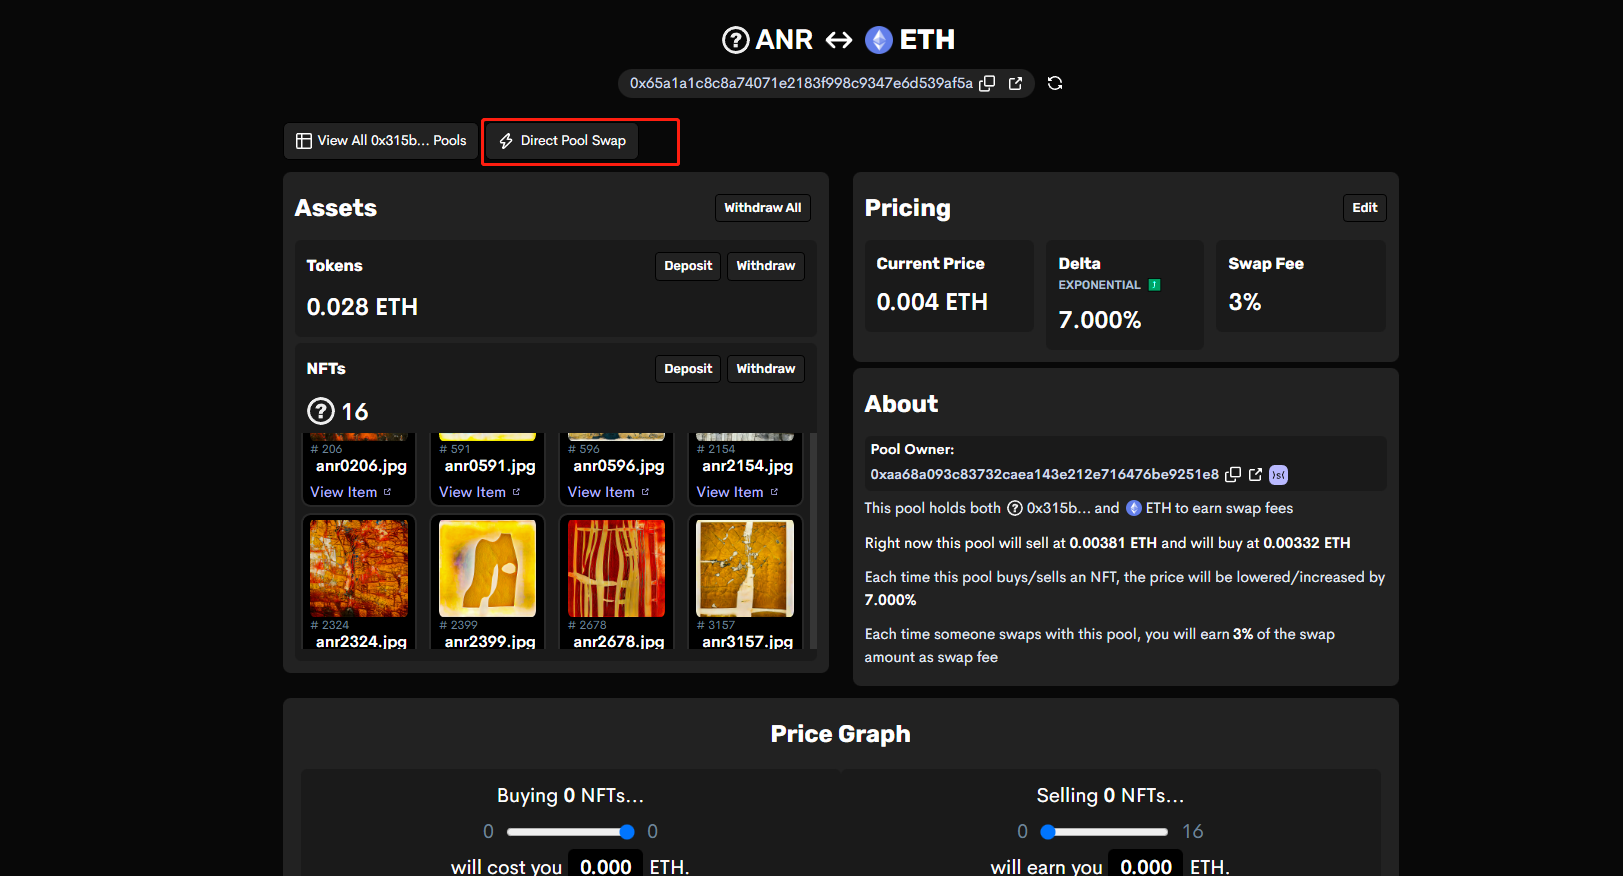Edit the pool pricing
1623x876 pixels.
coord(1364,208)
